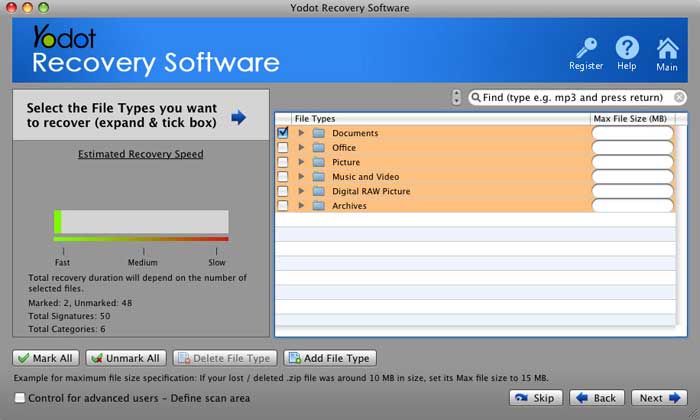This screenshot has height=420, width=700.
Task: Tick the Office checkbox
Action: tap(283, 147)
